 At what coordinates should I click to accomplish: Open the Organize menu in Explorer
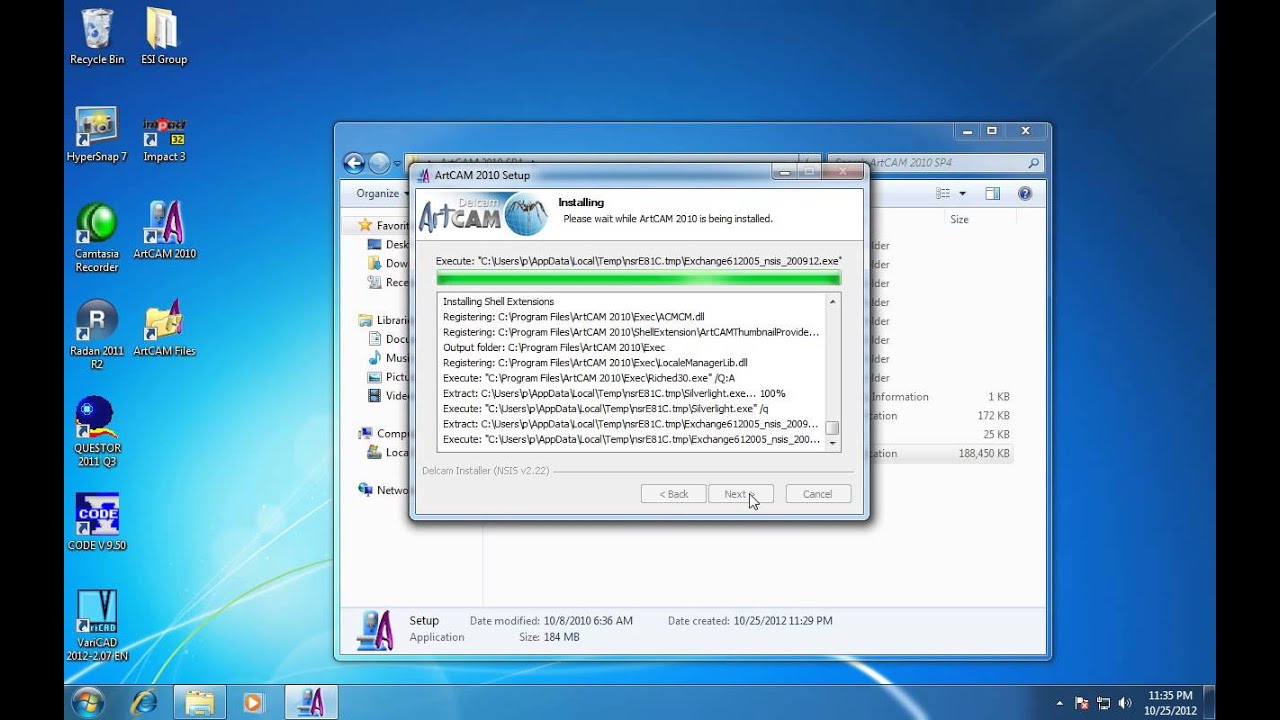click(x=383, y=193)
